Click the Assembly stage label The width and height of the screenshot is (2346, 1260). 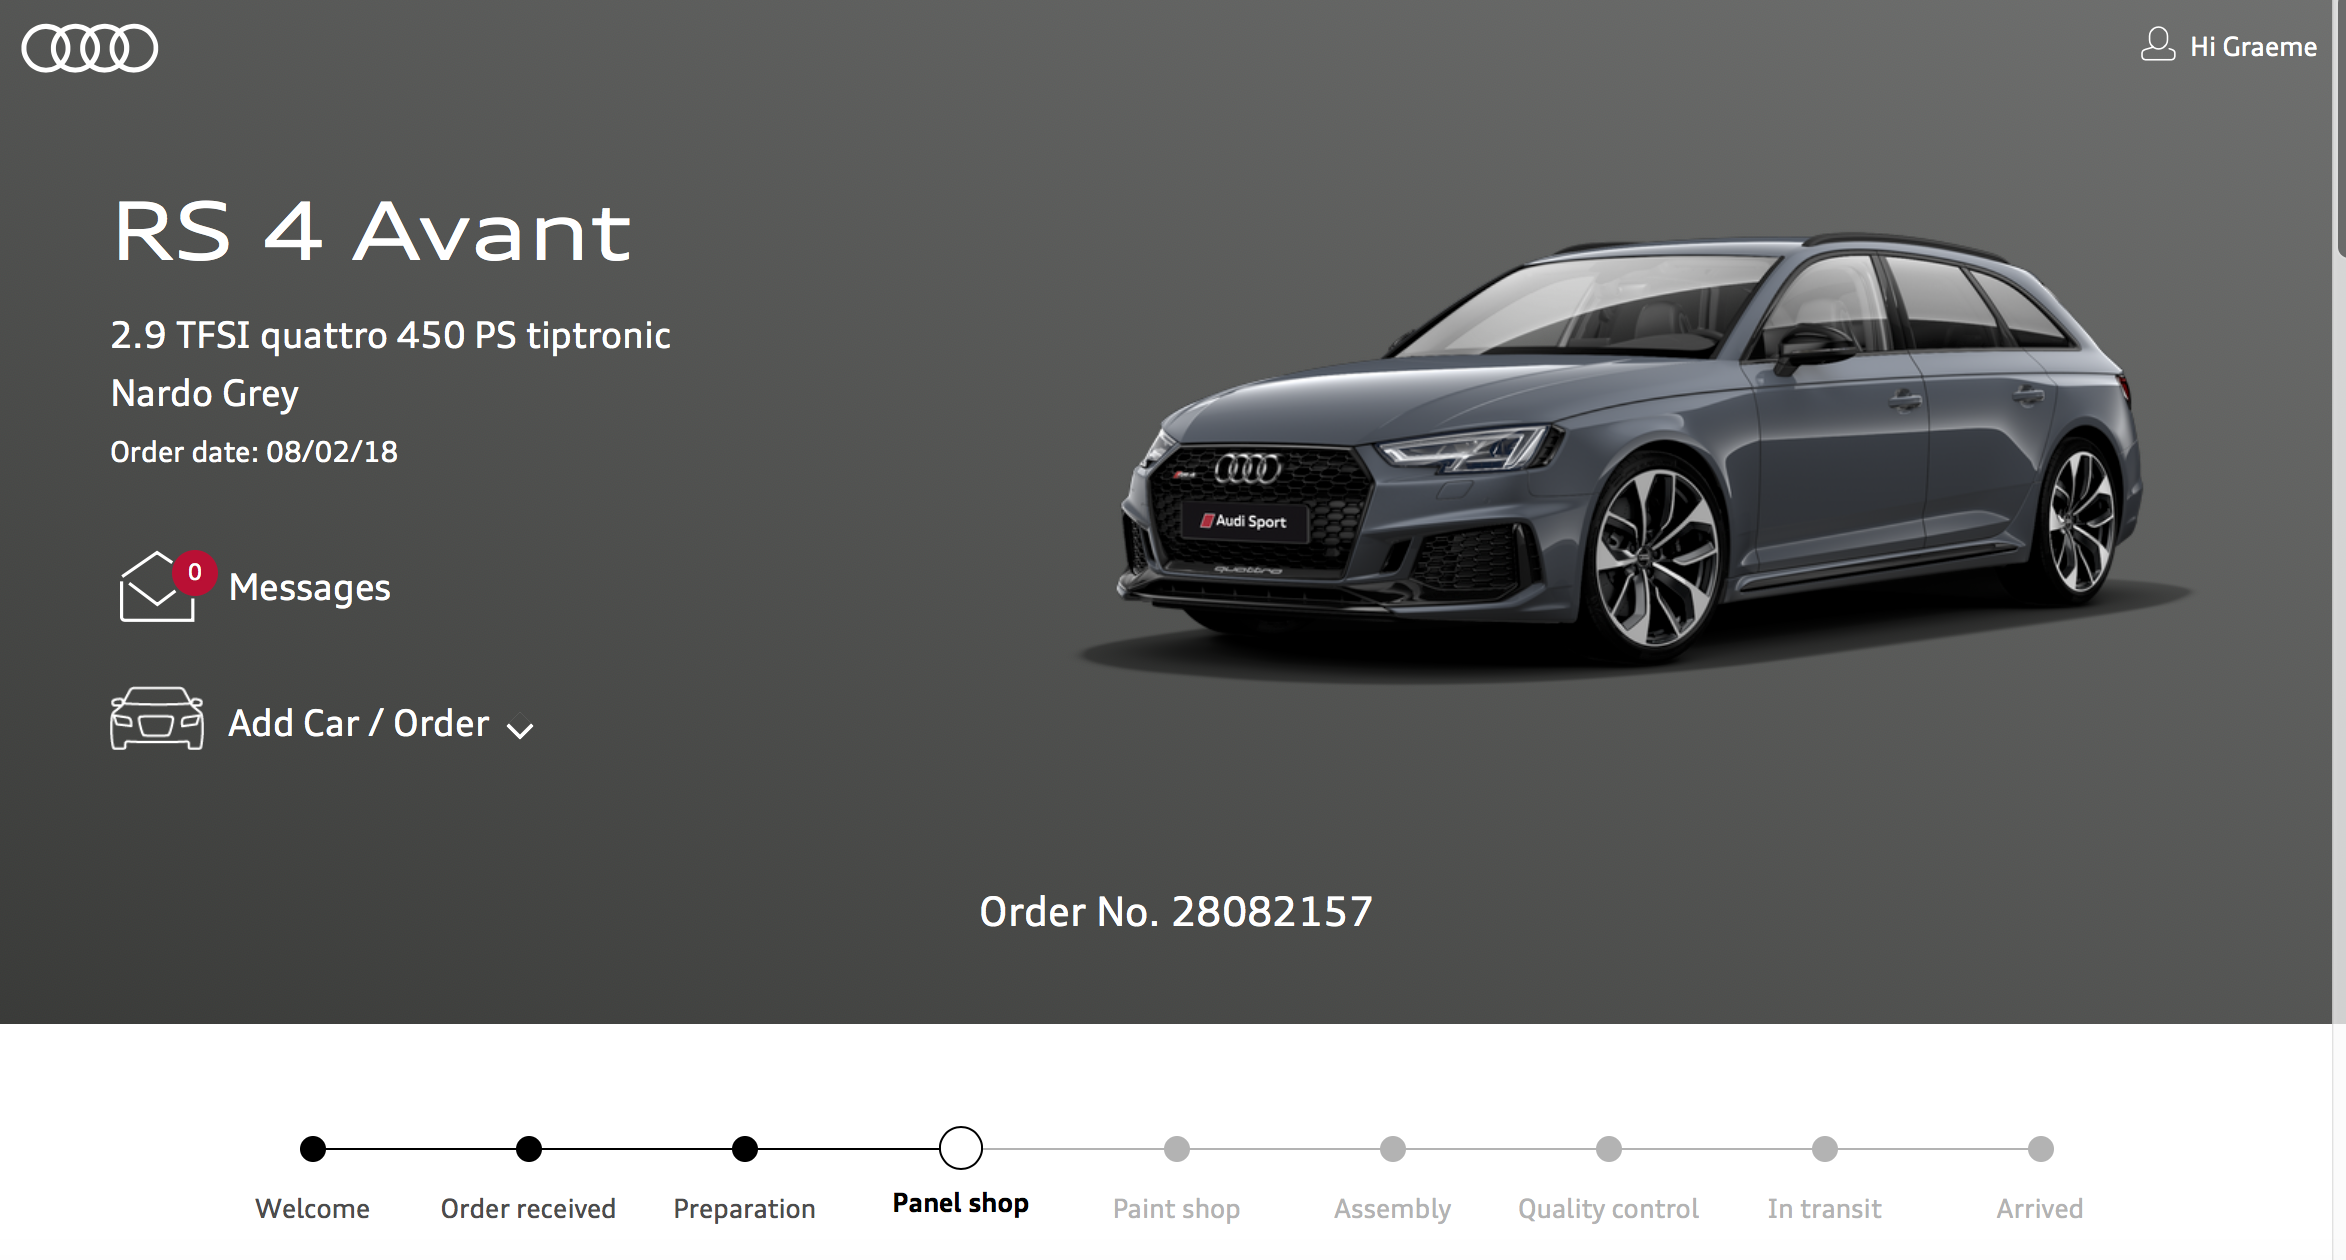(x=1392, y=1208)
